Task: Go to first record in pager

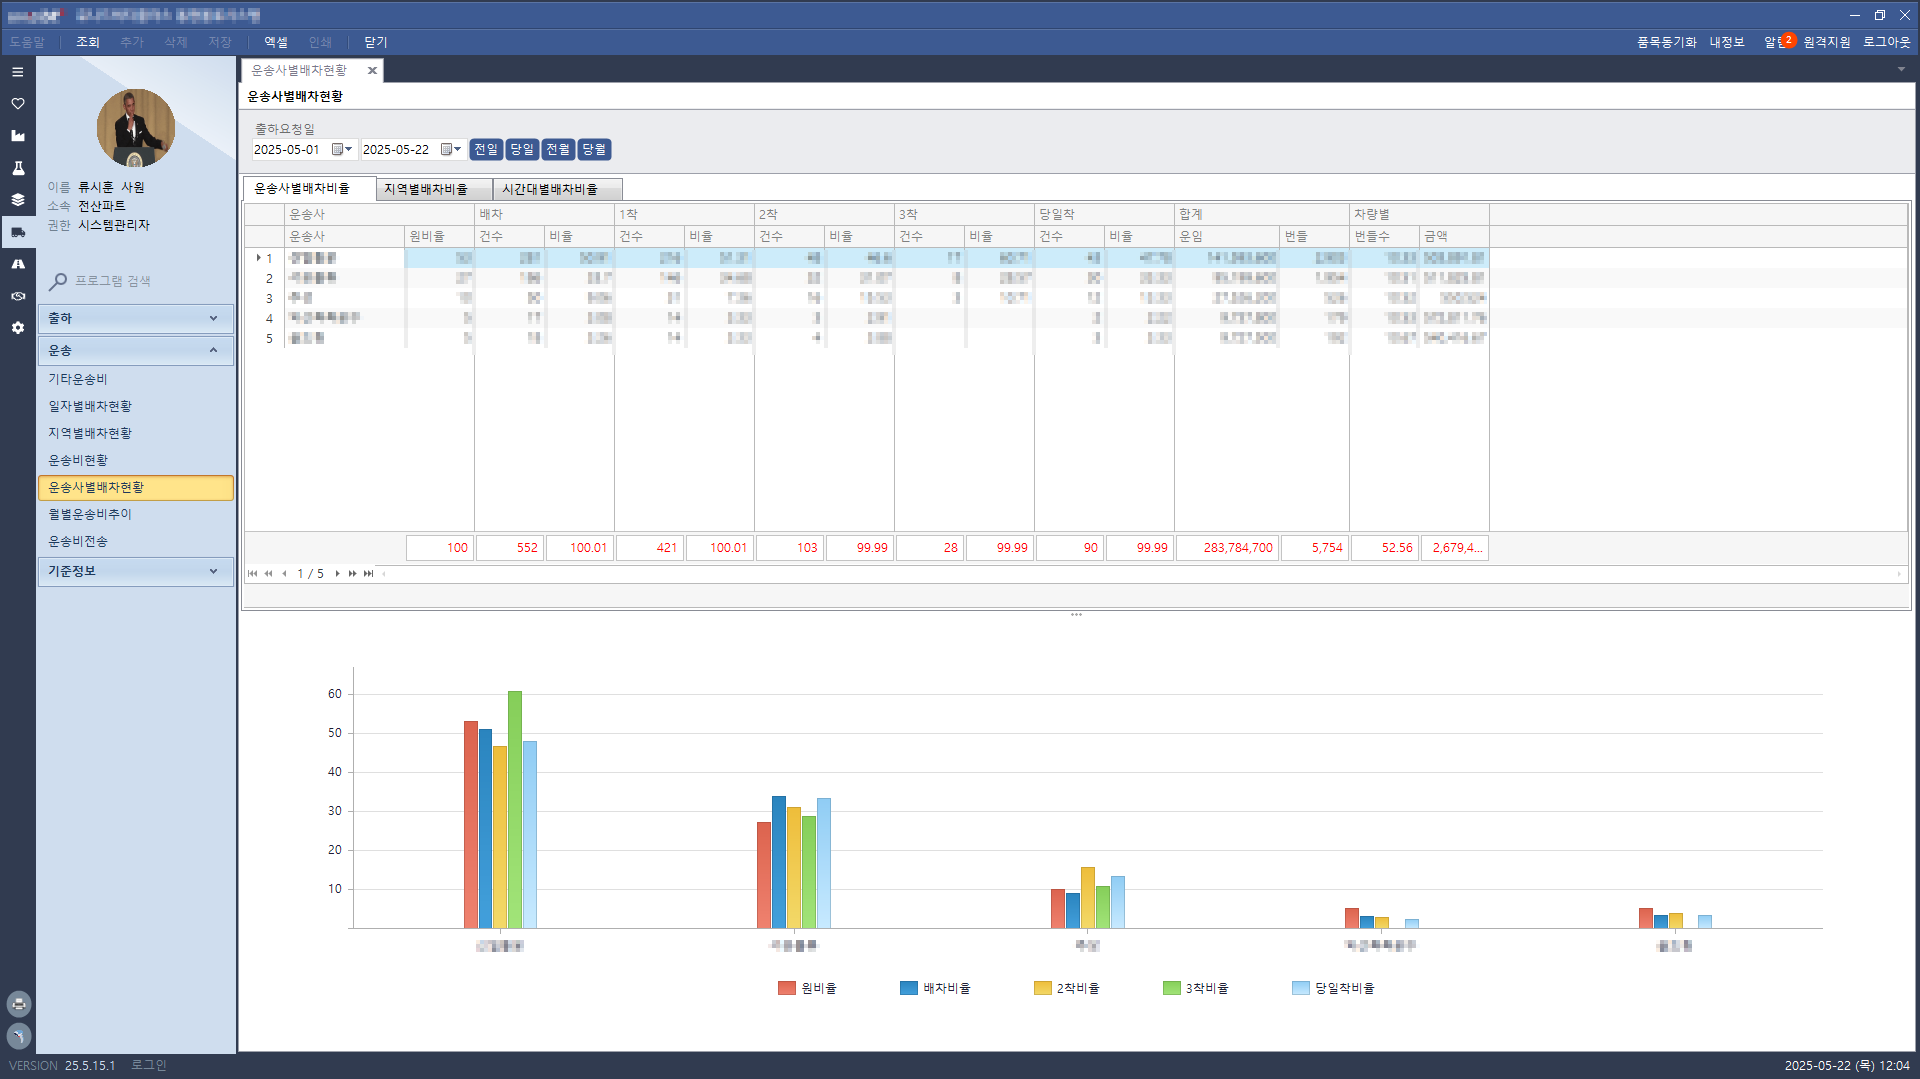Action: point(252,574)
